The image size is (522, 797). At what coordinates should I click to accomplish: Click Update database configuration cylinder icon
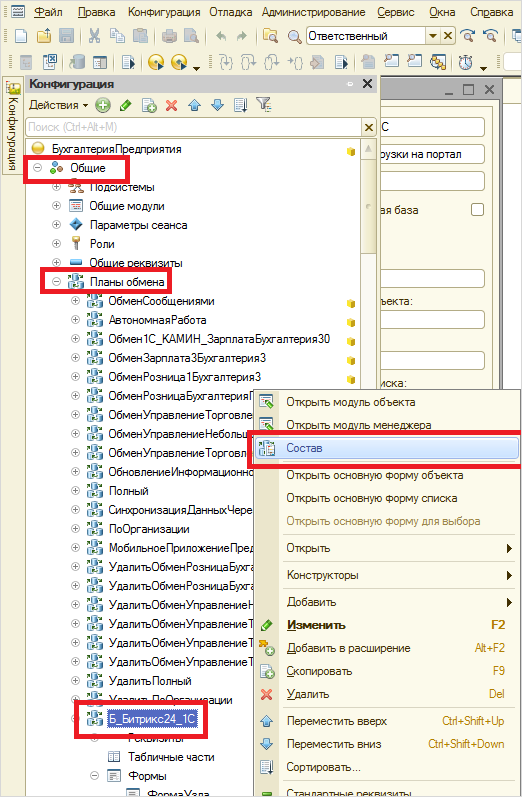click(x=77, y=62)
